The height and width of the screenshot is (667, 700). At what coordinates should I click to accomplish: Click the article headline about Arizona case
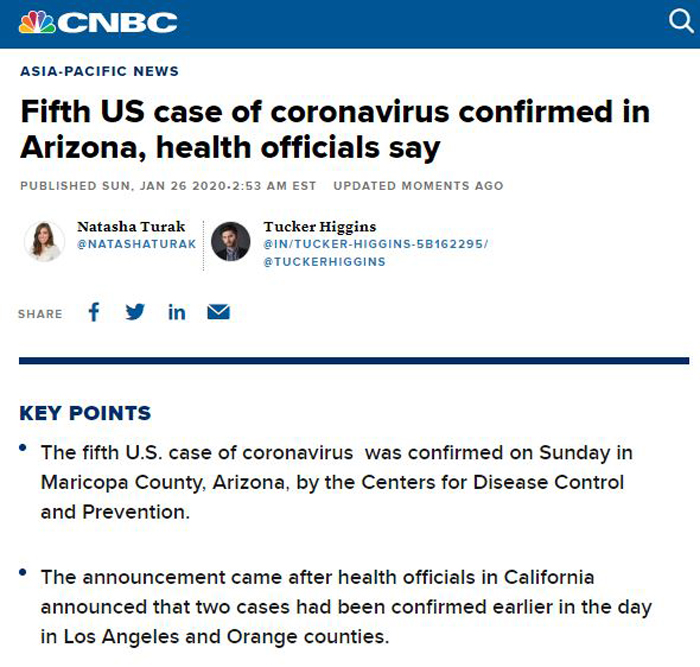pyautogui.click(x=335, y=129)
